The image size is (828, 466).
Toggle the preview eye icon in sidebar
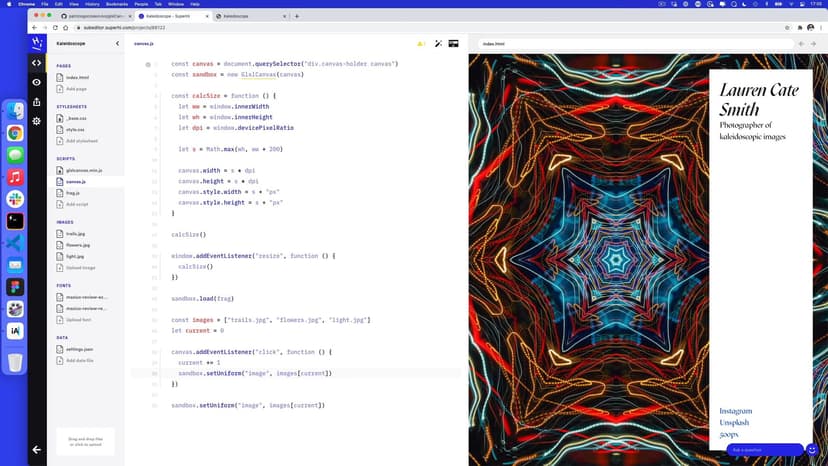(x=37, y=82)
